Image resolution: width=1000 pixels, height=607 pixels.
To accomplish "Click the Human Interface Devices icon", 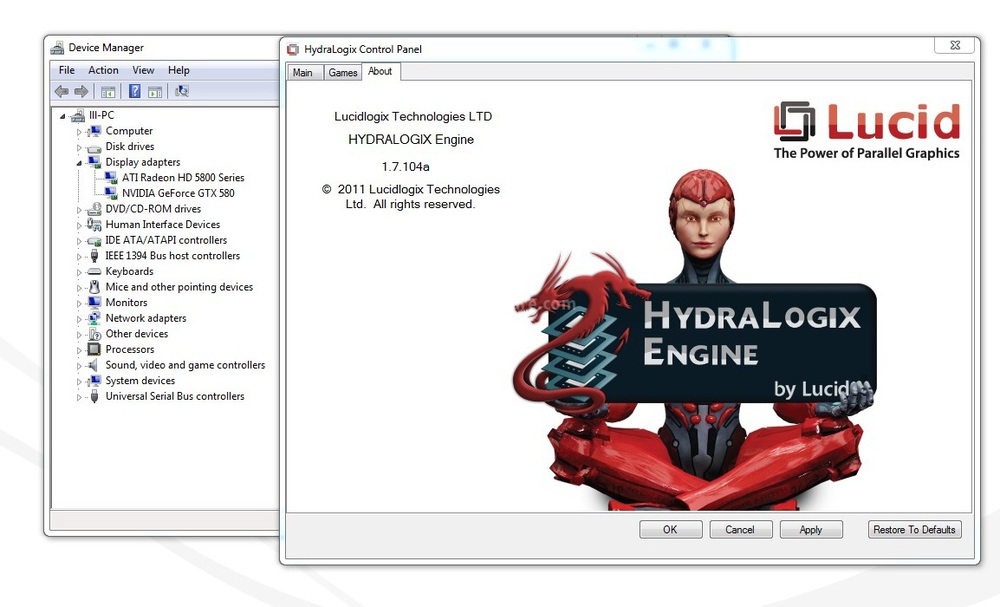I will pos(94,224).
